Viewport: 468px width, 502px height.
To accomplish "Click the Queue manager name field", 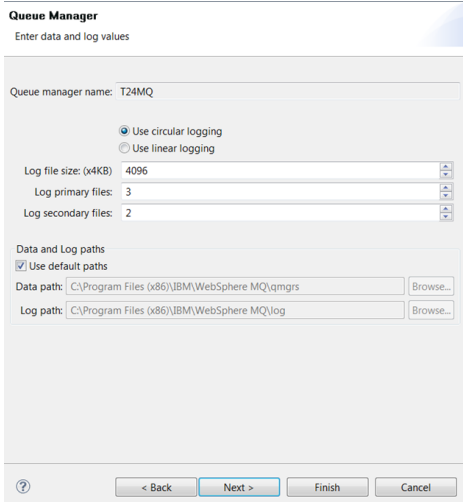I will [288, 91].
